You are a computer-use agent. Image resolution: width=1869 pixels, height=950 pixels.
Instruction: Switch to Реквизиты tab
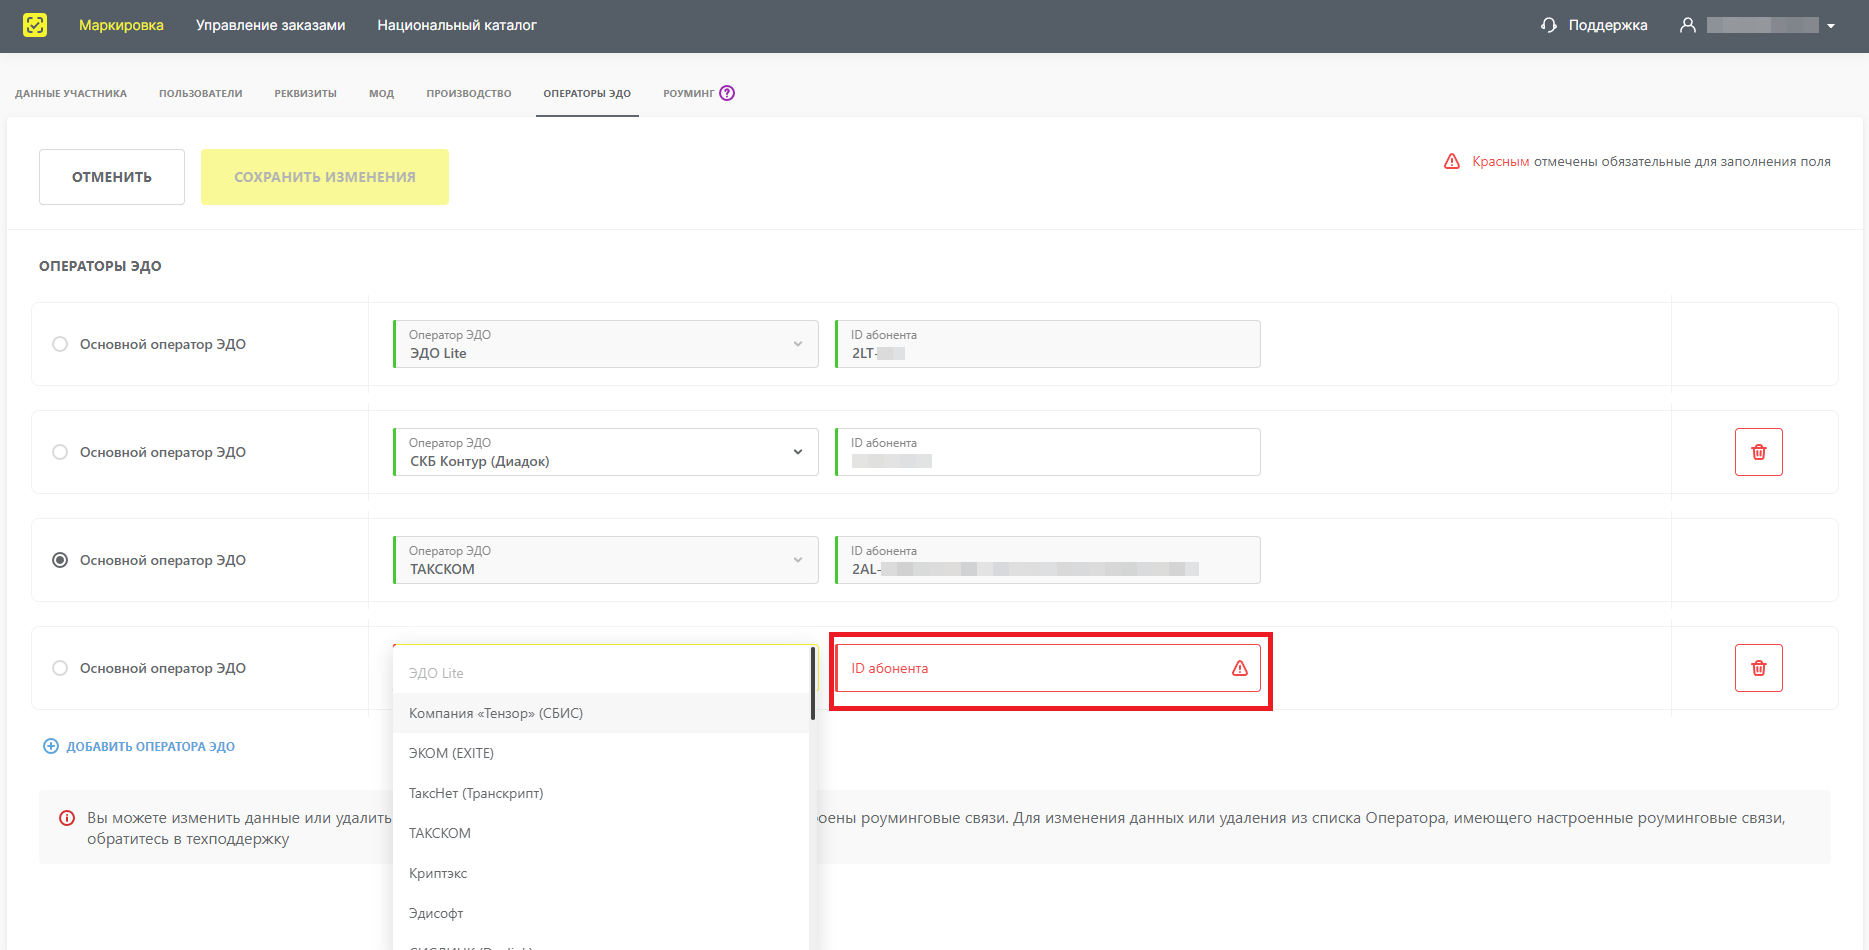[305, 93]
